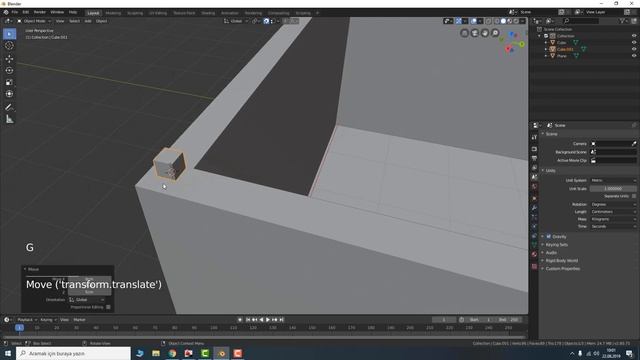Image resolution: width=640 pixels, height=360 pixels.
Task: Open the Unit System Metric dropdown
Action: [x=613, y=180]
